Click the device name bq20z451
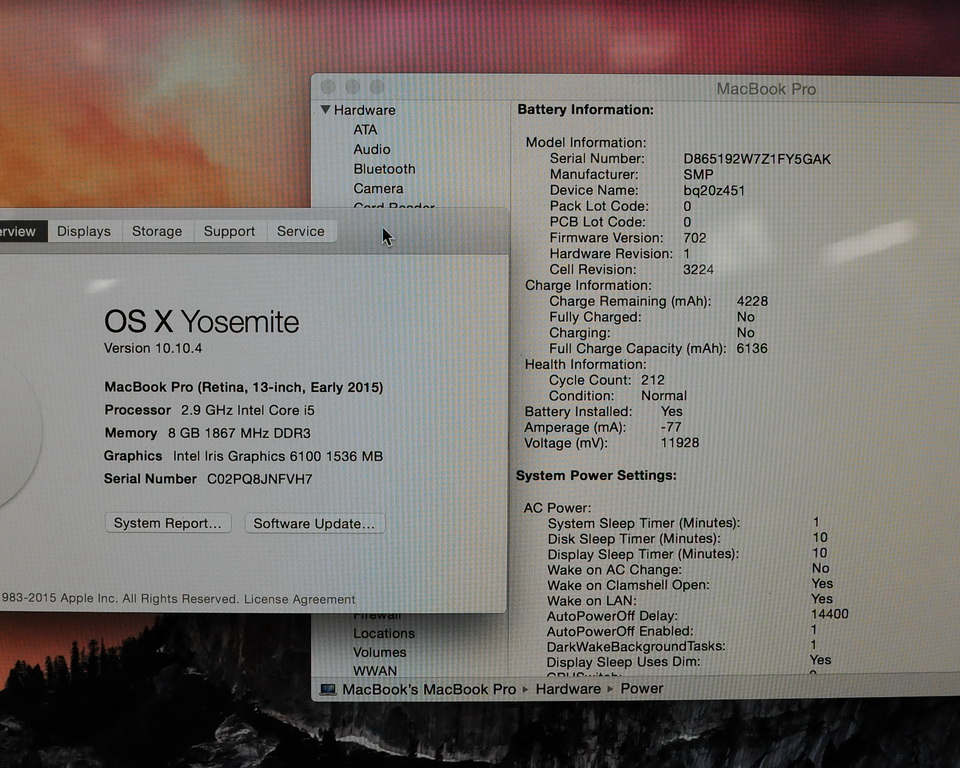Image resolution: width=960 pixels, height=768 pixels. click(714, 190)
